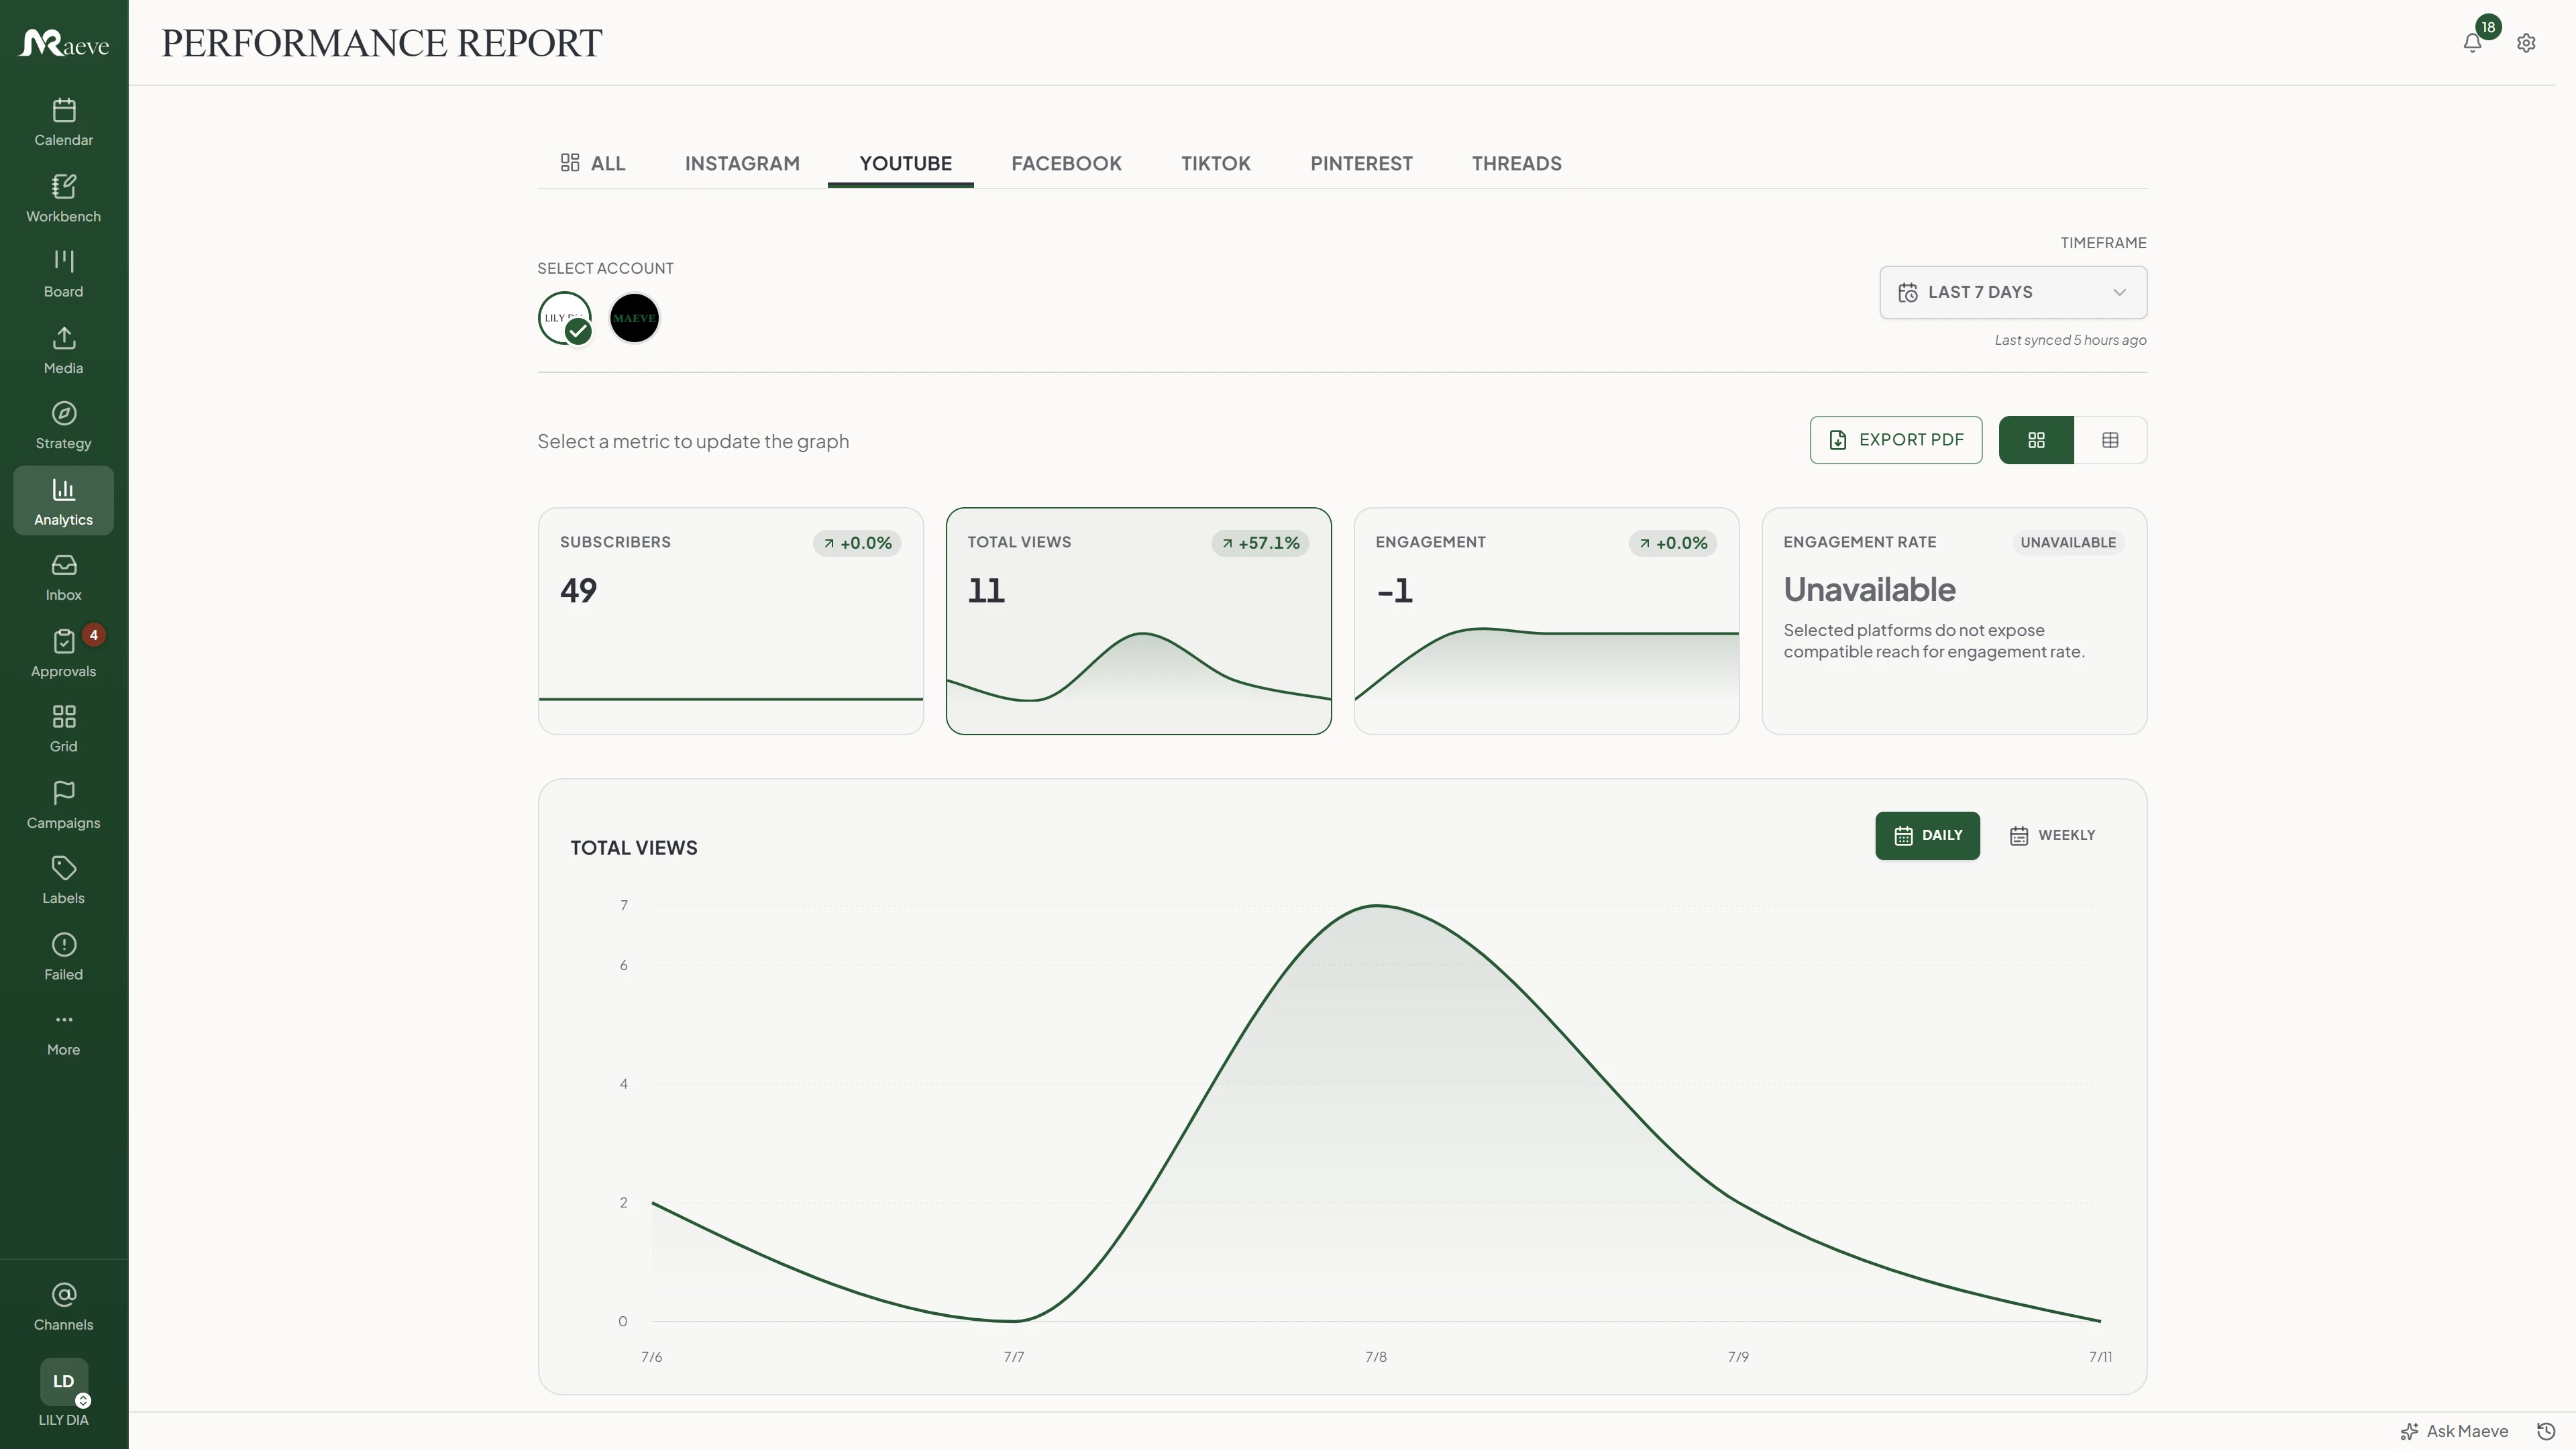The width and height of the screenshot is (2576, 1449).
Task: Open the Workbench section
Action: pyautogui.click(x=63, y=198)
